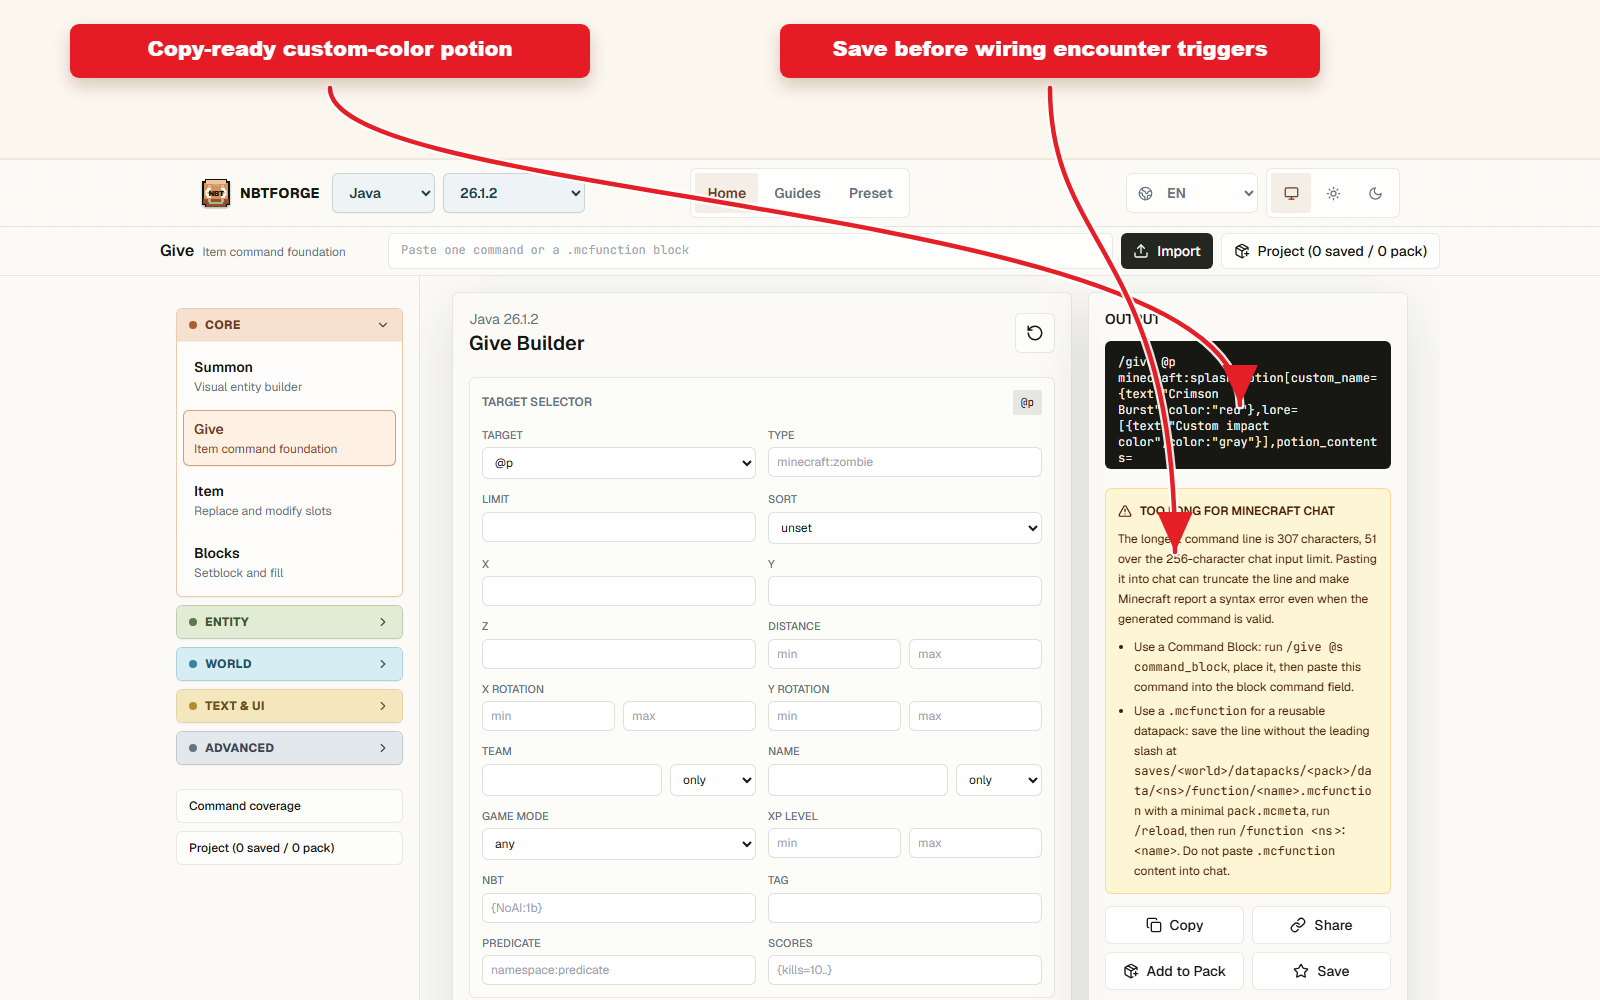This screenshot has width=1600, height=1000.
Task: Click the X coordinate field
Action: click(619, 591)
